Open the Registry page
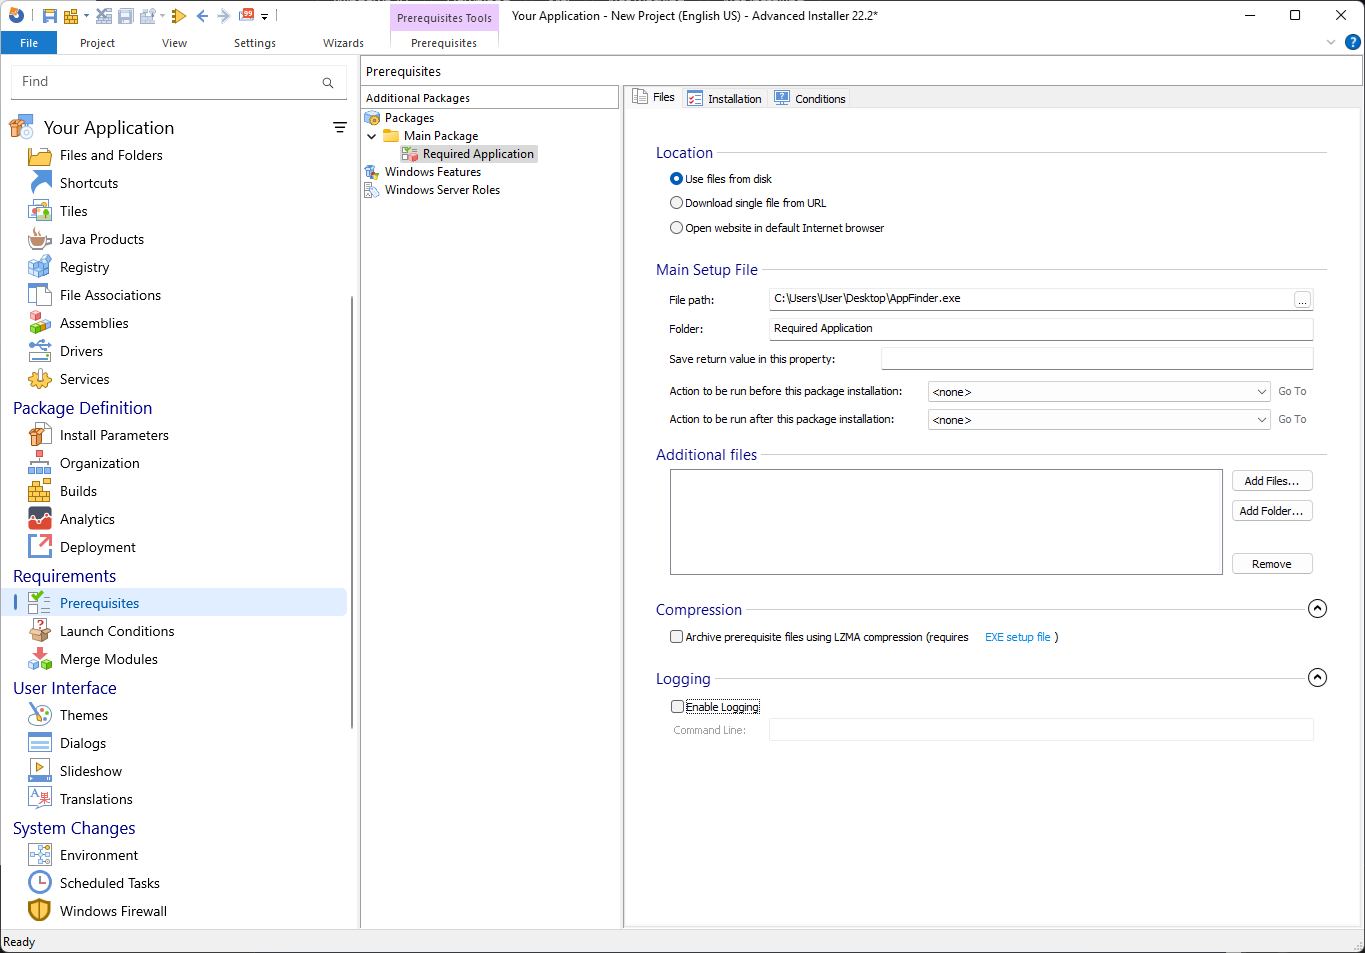The height and width of the screenshot is (953, 1365). pos(84,267)
